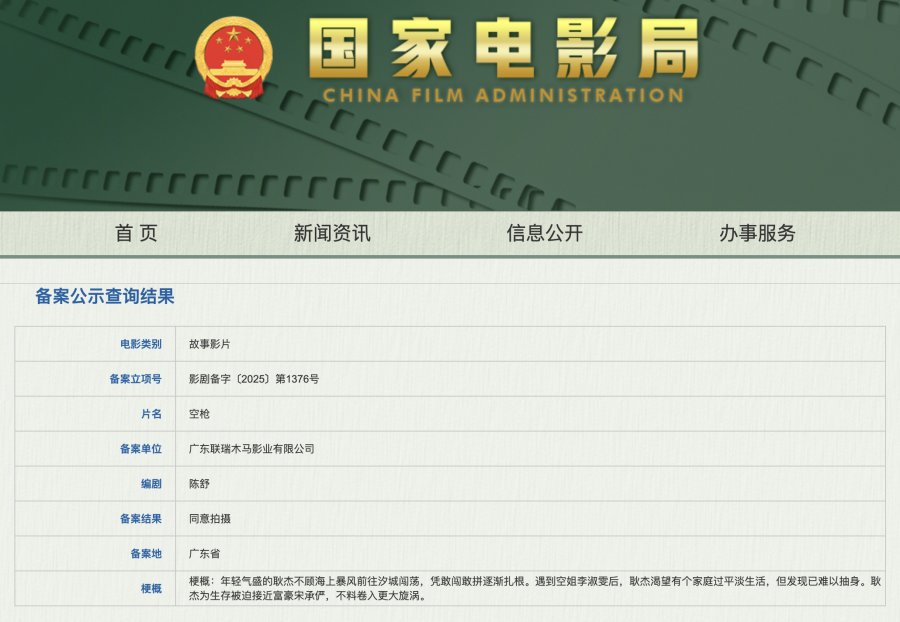Click the 电影类别 row label
900x622 pixels.
[x=140, y=344]
